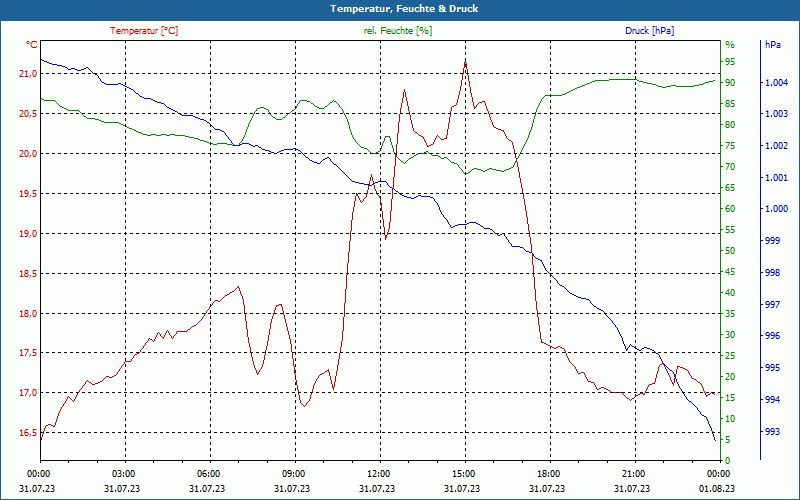Click the 996 pressure axis value
800x500 pixels.
773,336
